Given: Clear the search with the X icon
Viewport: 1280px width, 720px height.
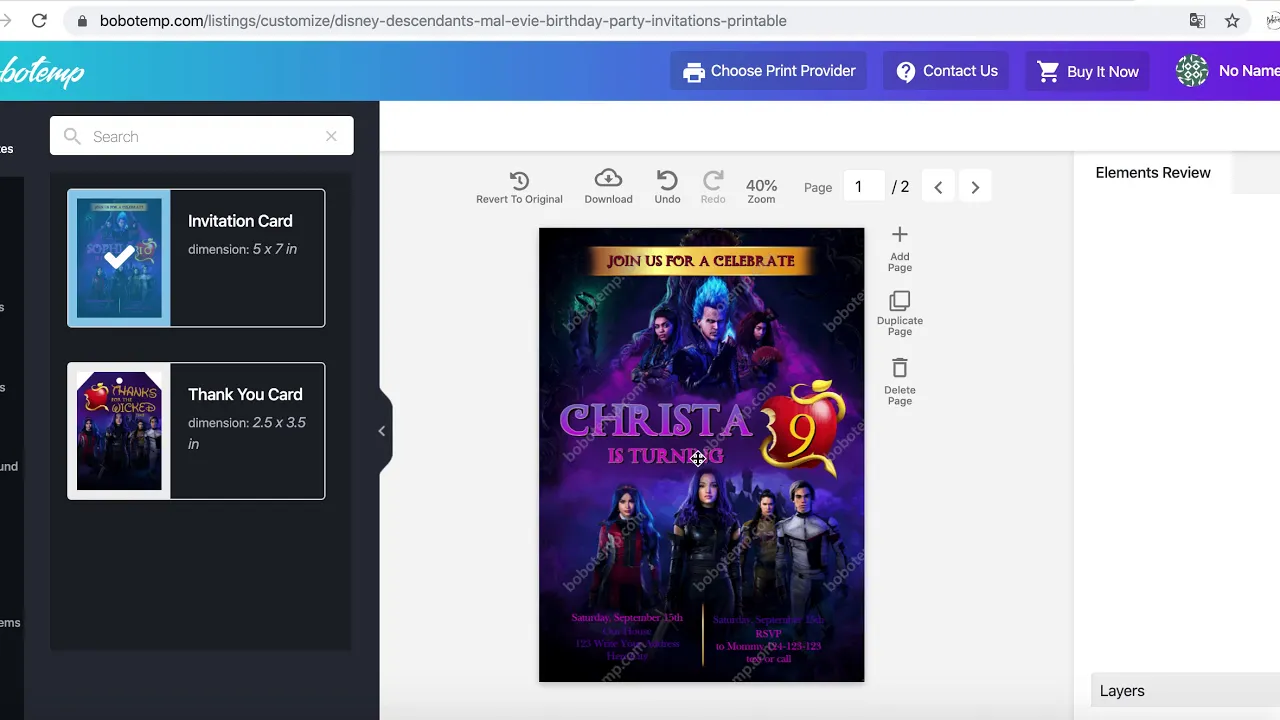Looking at the screenshot, I should pos(331,136).
